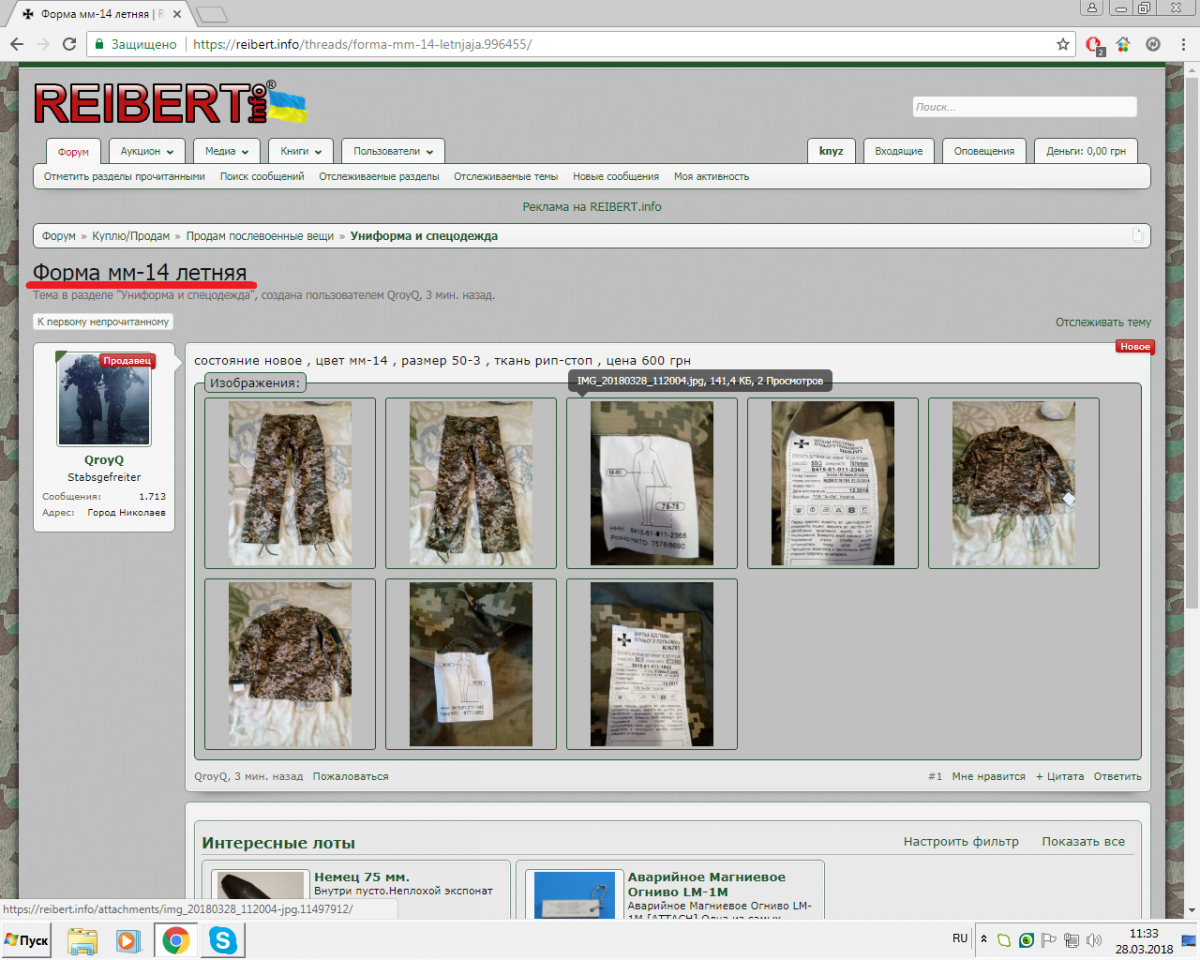Click Показать все link
The width and height of the screenshot is (1200, 960).
click(1083, 841)
